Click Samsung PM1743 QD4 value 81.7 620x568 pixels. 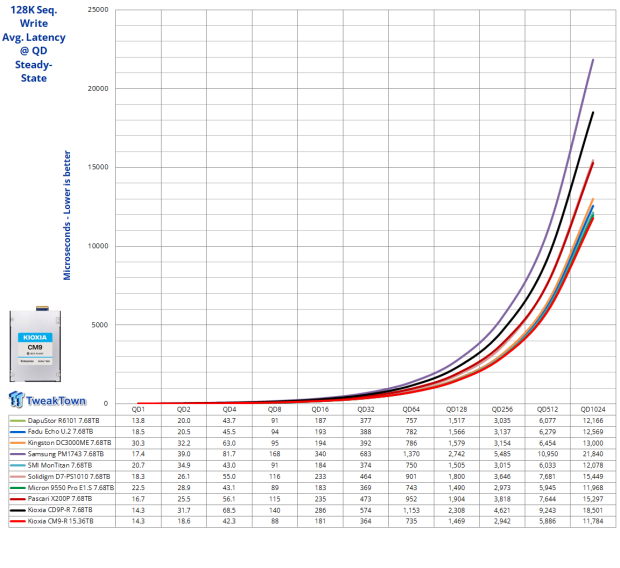pyautogui.click(x=229, y=454)
